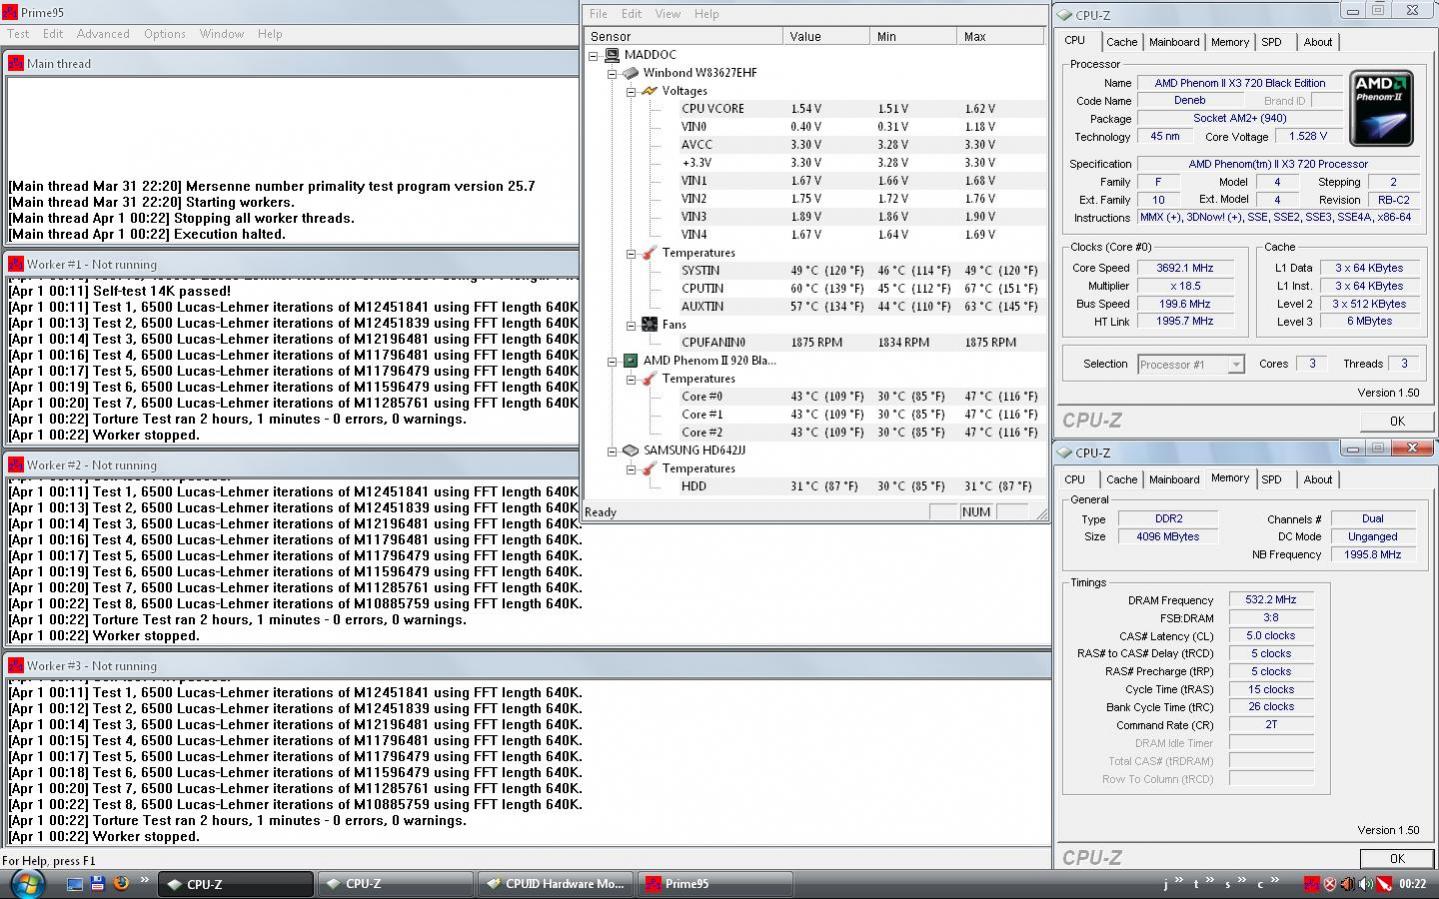Click Worker #1 window icon
This screenshot has height=899, width=1439.
point(16,264)
